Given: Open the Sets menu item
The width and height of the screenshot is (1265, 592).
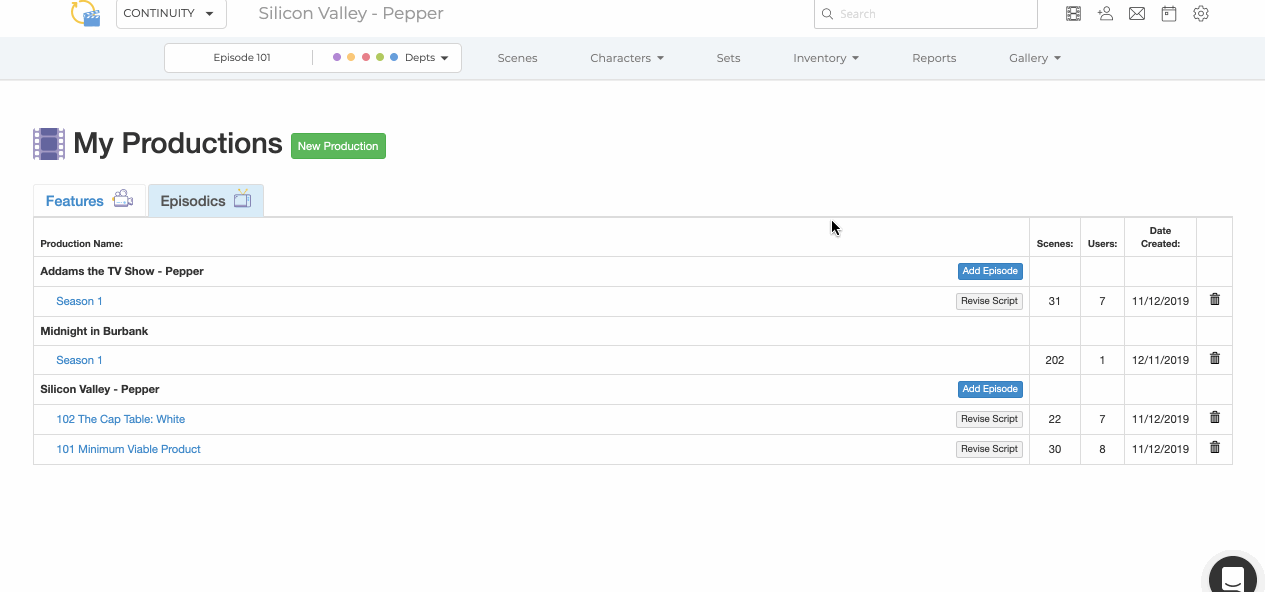Looking at the screenshot, I should 728,58.
